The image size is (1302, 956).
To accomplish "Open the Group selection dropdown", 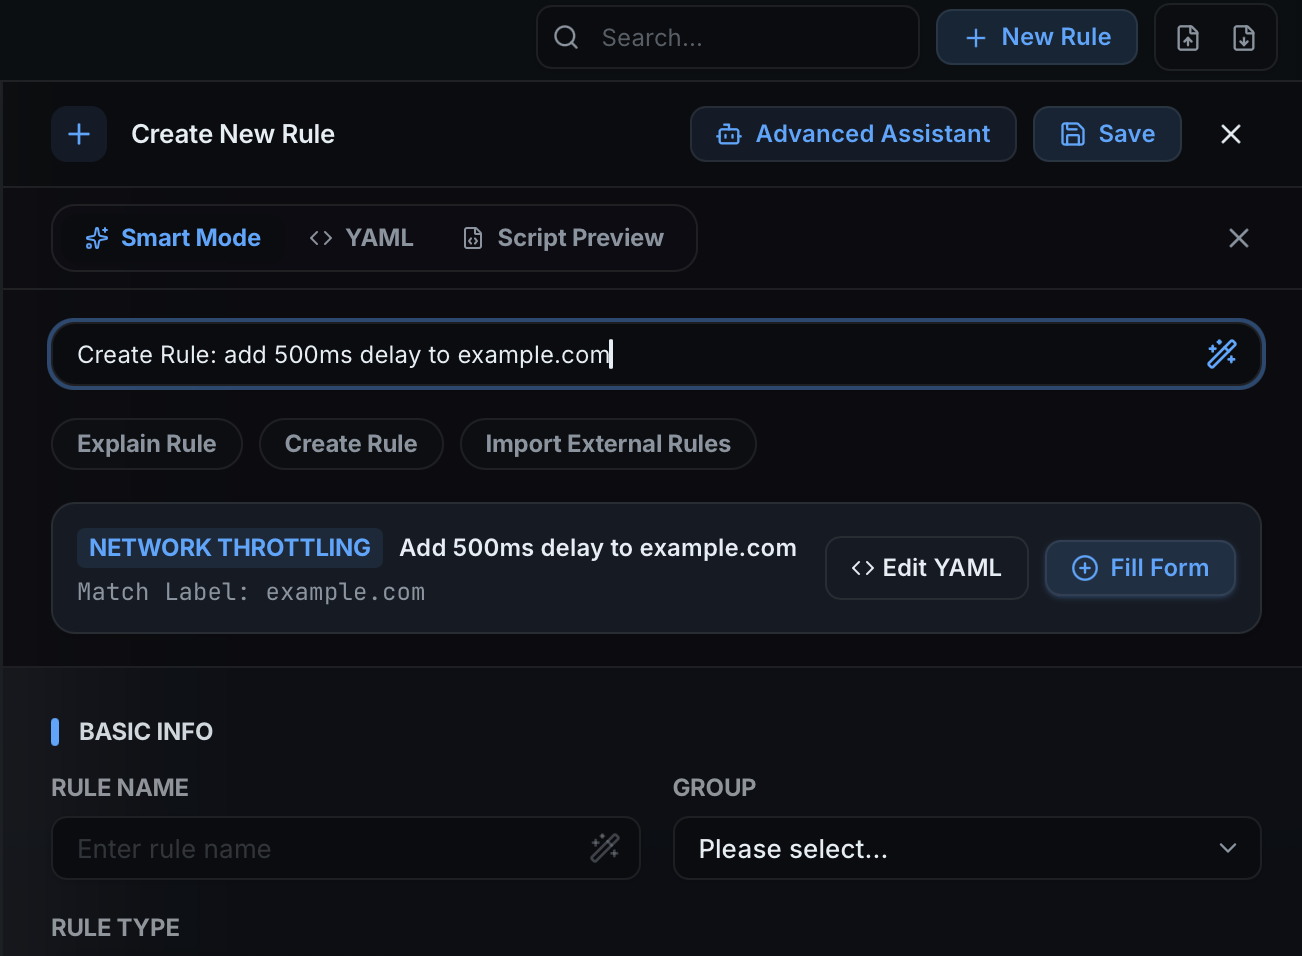I will click(966, 848).
